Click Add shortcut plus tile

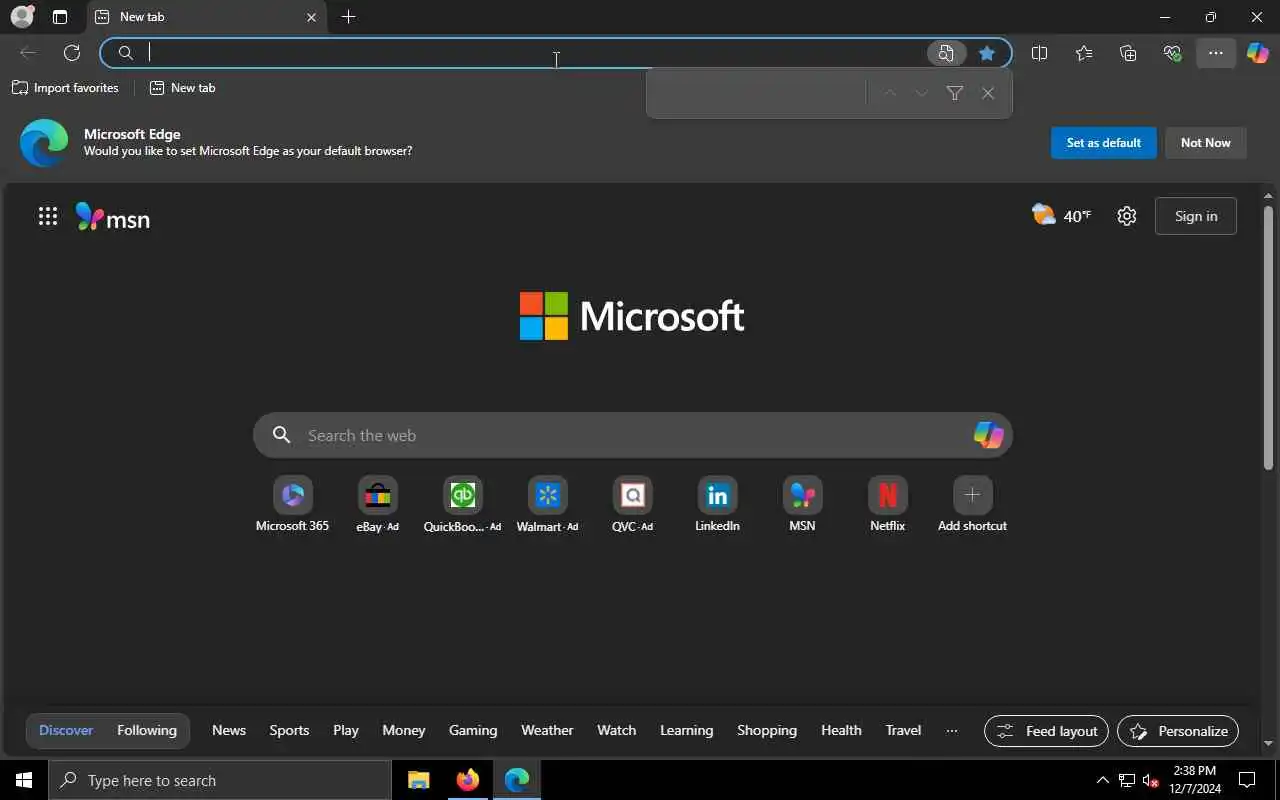(x=972, y=504)
